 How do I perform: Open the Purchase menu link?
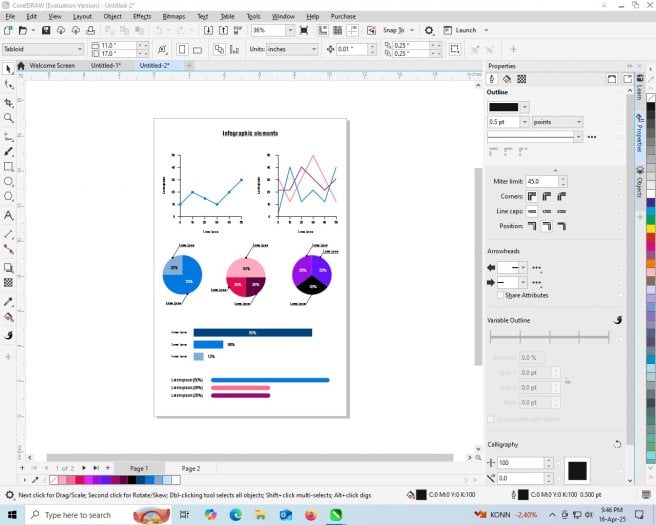tap(343, 16)
